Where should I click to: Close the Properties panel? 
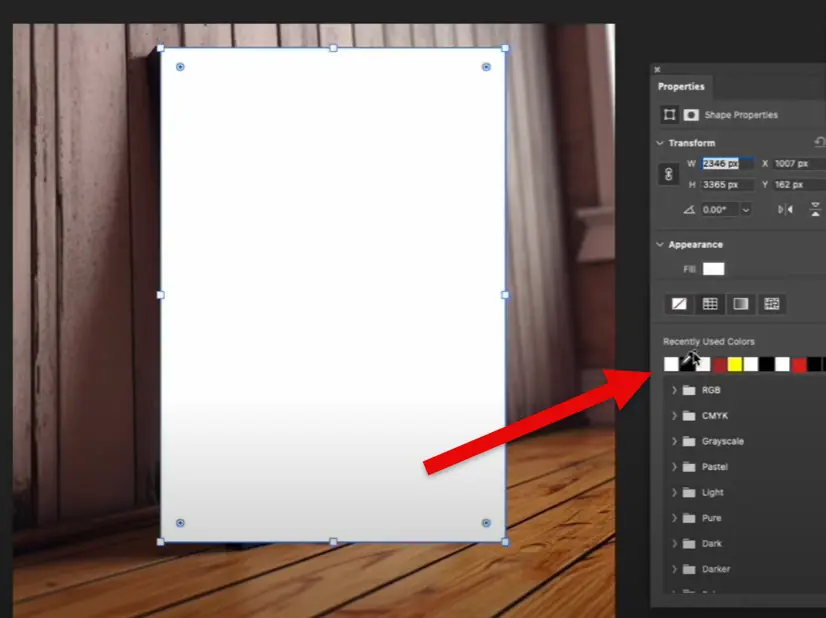tap(657, 70)
